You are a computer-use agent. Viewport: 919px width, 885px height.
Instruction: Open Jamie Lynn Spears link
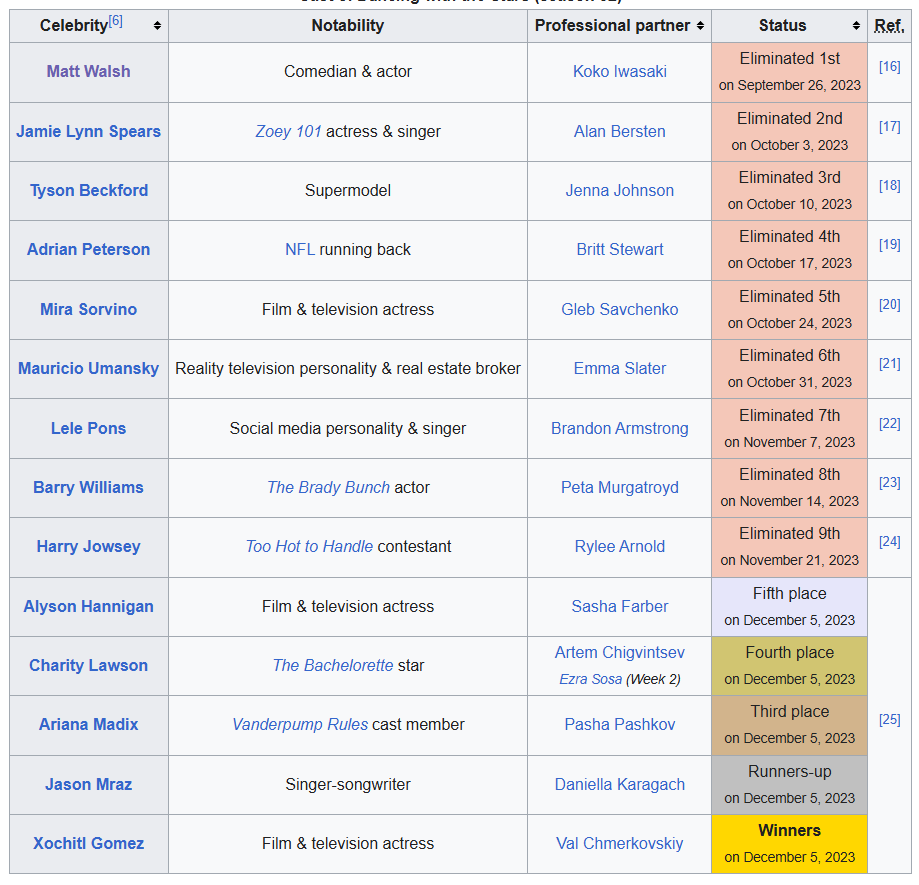click(x=89, y=131)
